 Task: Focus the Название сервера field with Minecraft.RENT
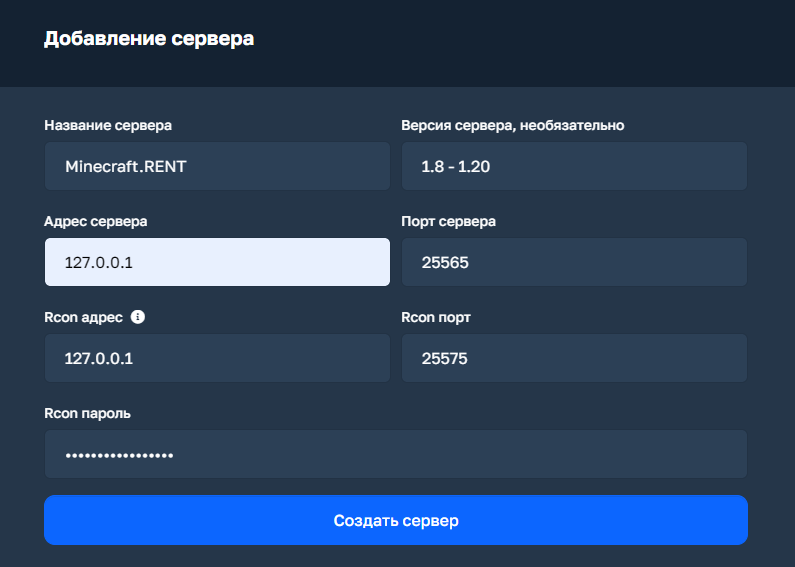point(217,166)
